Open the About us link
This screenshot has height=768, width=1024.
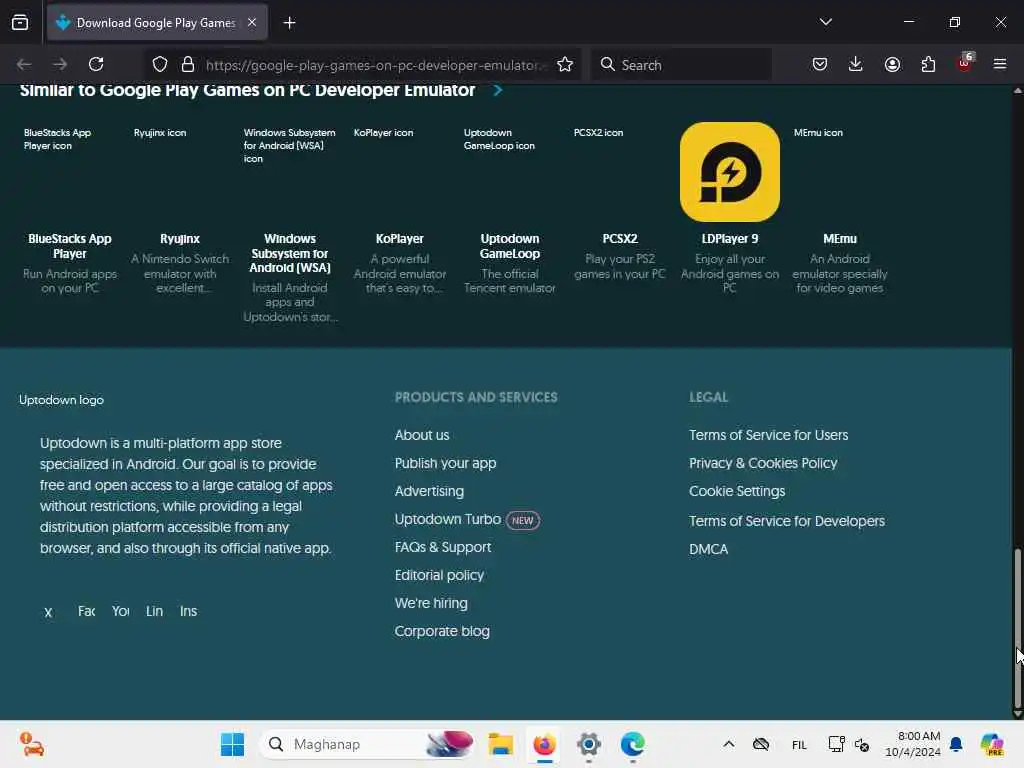point(422,435)
